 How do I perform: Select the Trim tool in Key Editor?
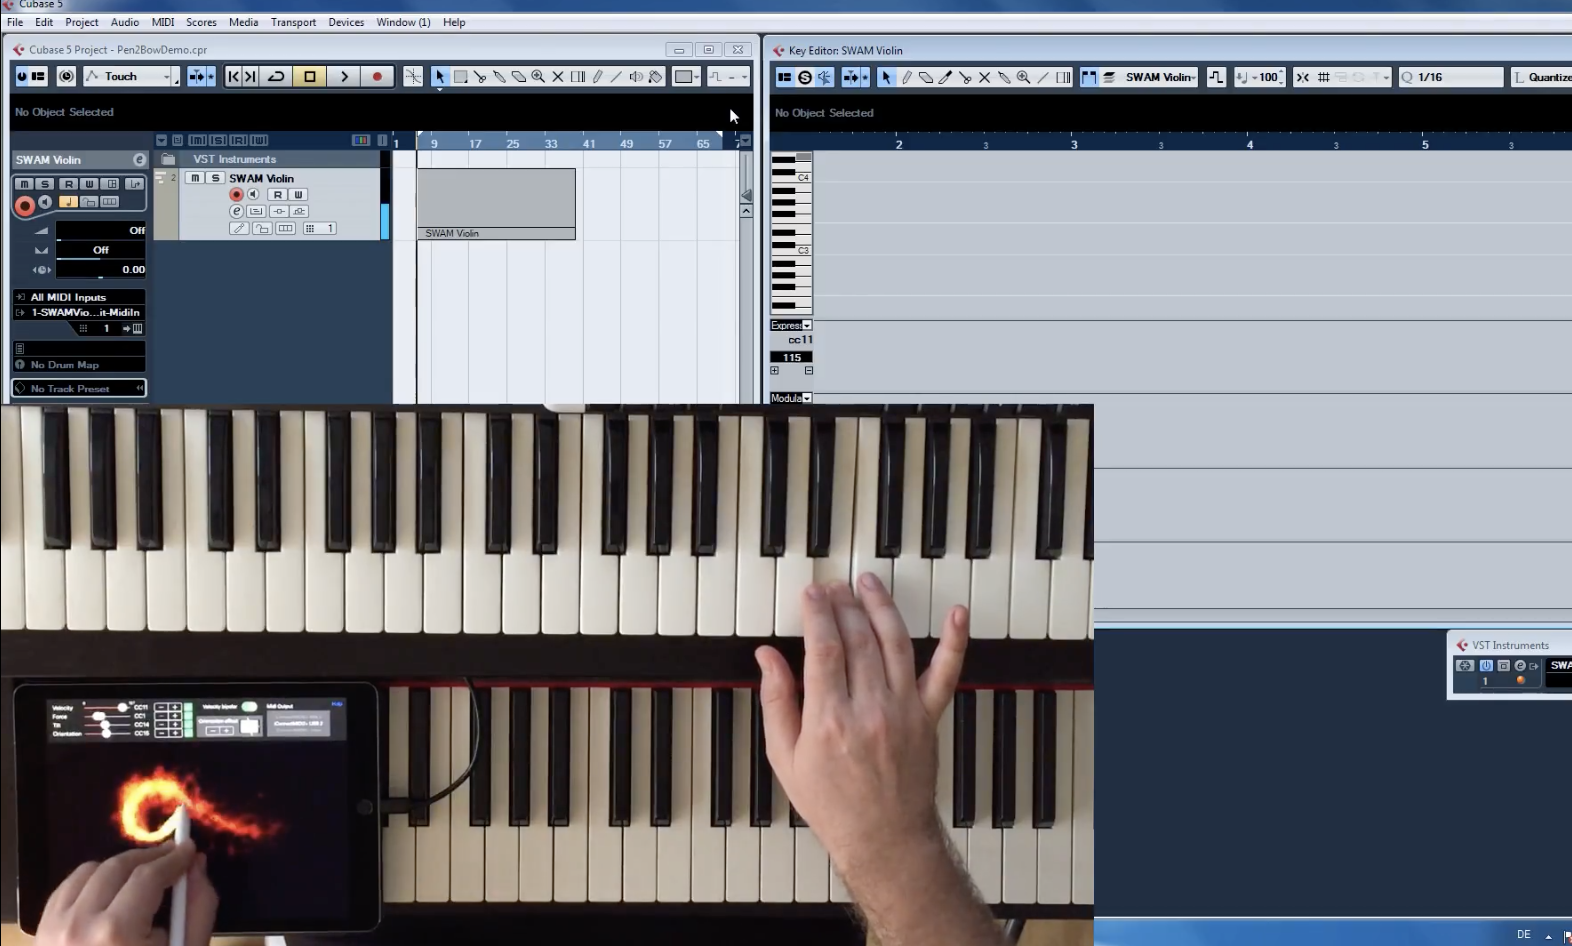click(945, 77)
